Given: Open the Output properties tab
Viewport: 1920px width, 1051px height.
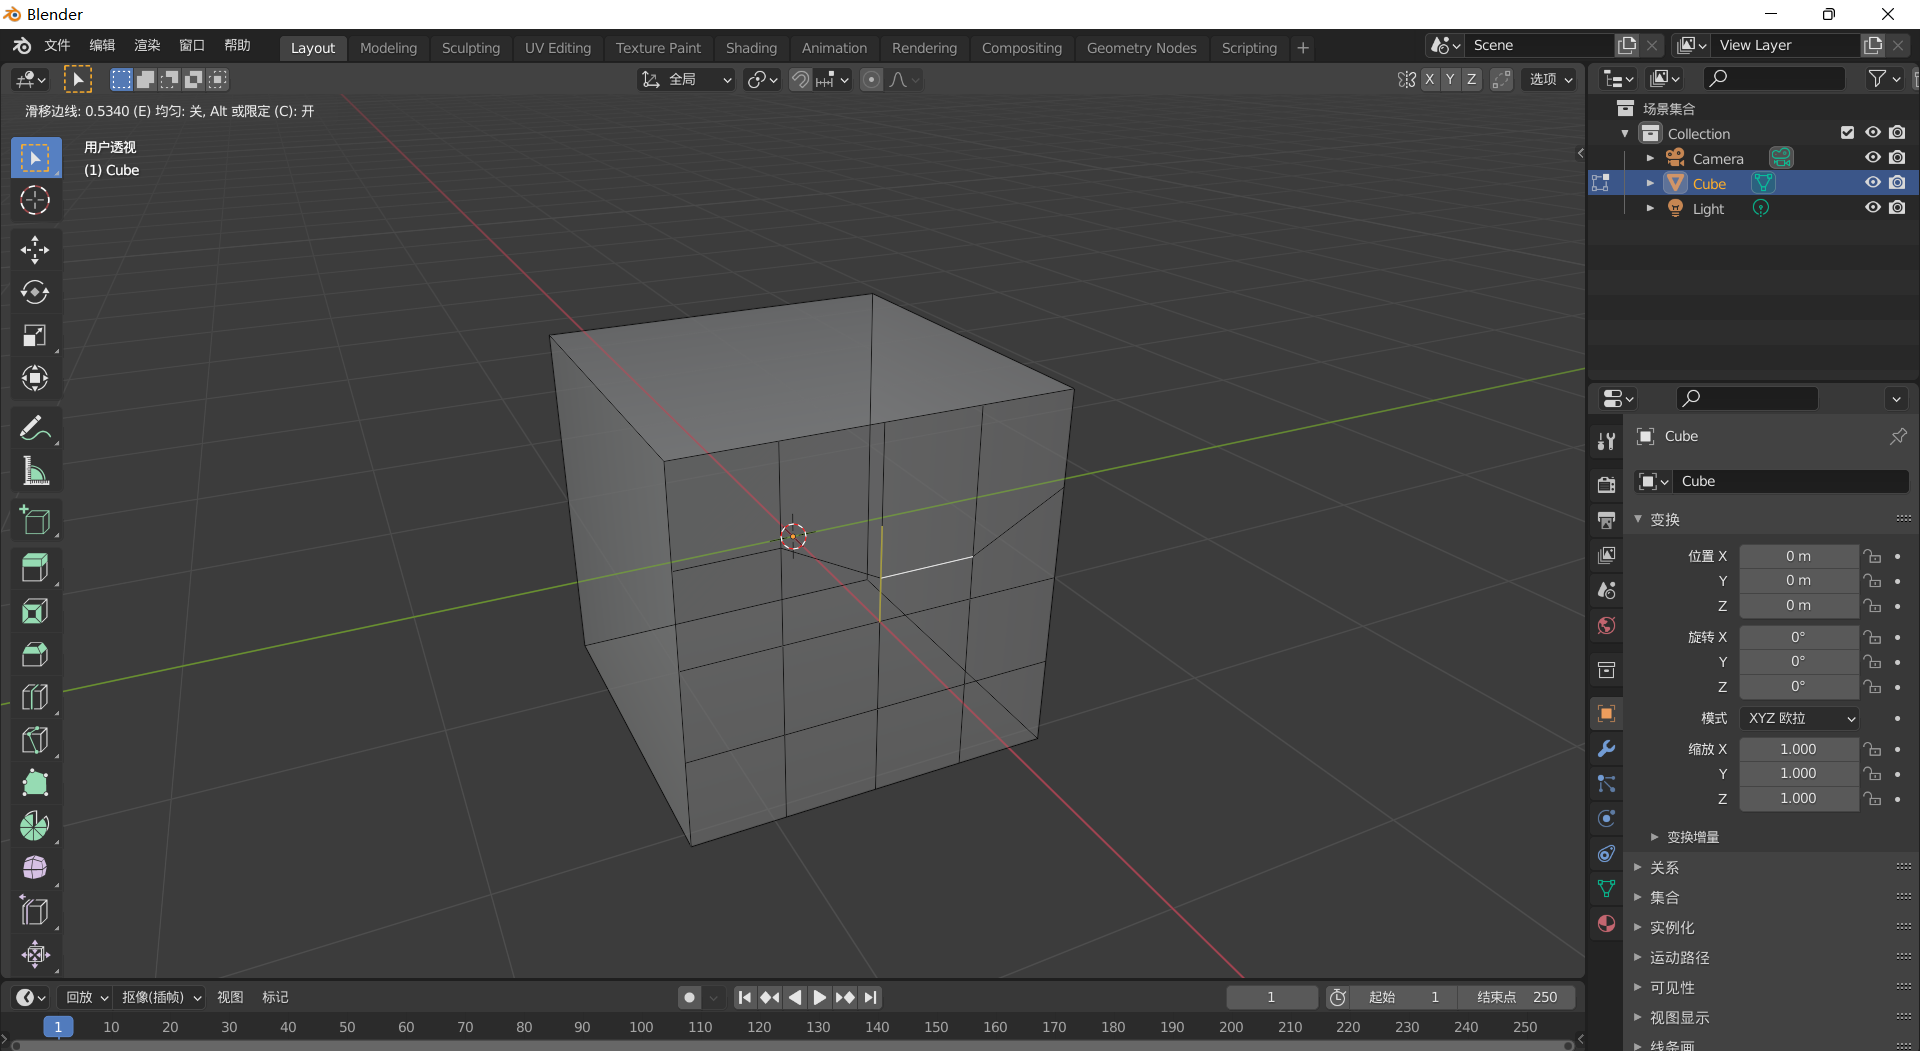Looking at the screenshot, I should pyautogui.click(x=1606, y=520).
